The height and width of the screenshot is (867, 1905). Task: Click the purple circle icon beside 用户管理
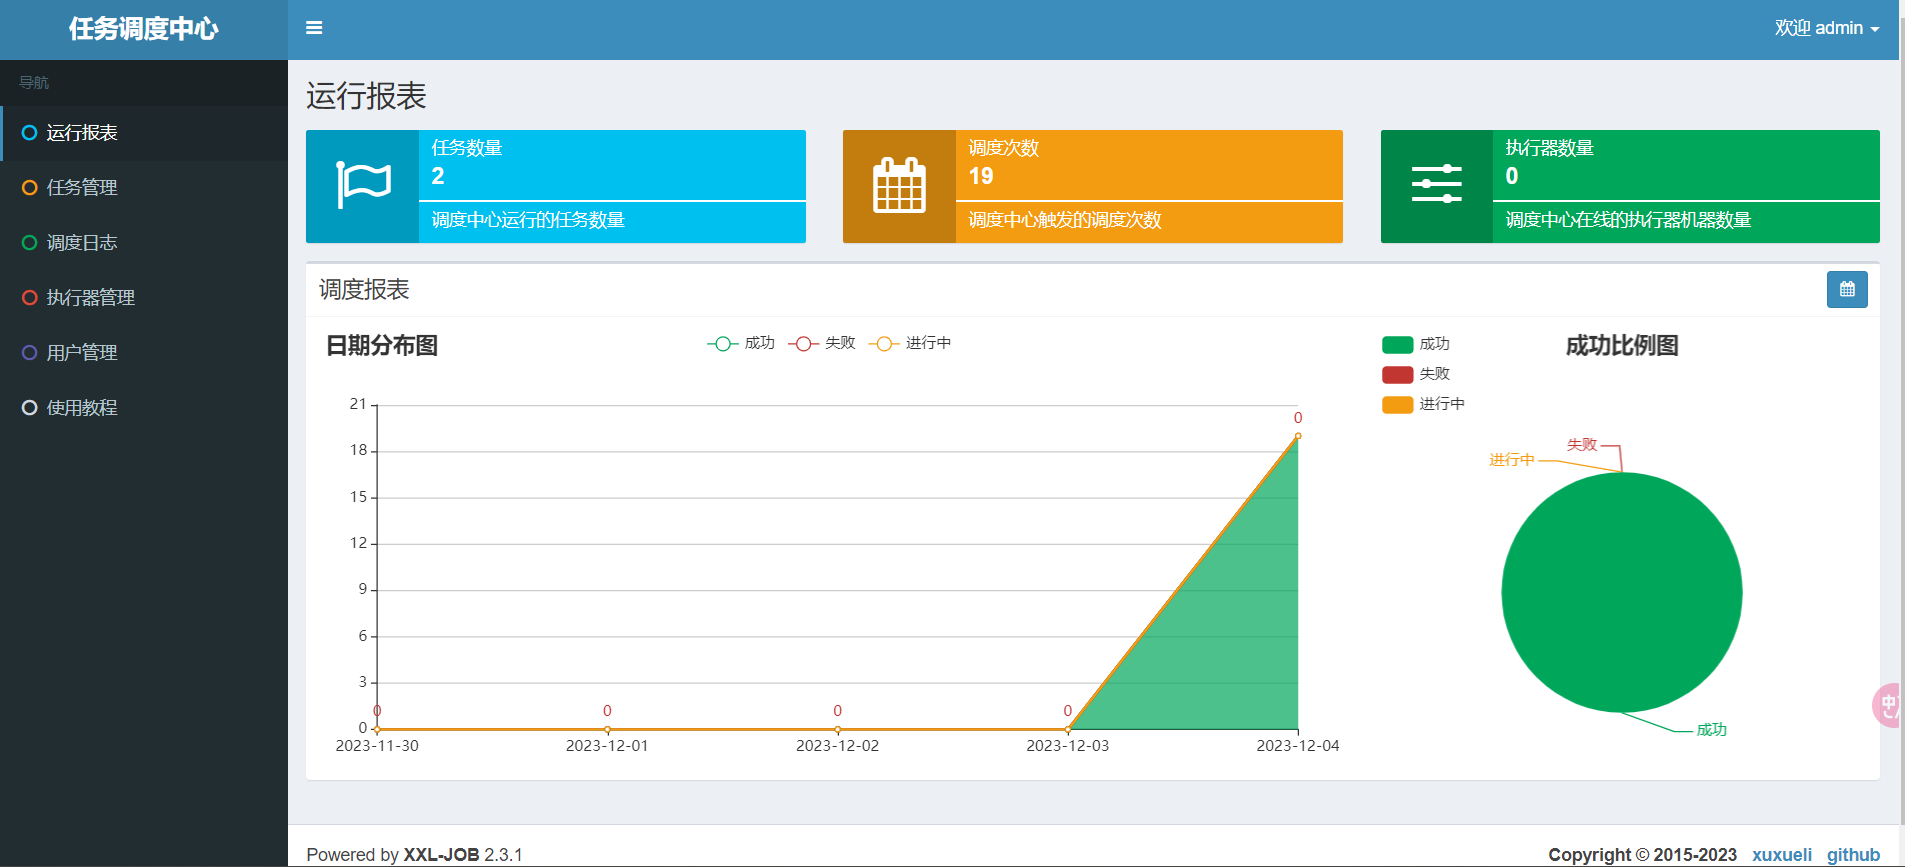click(30, 353)
